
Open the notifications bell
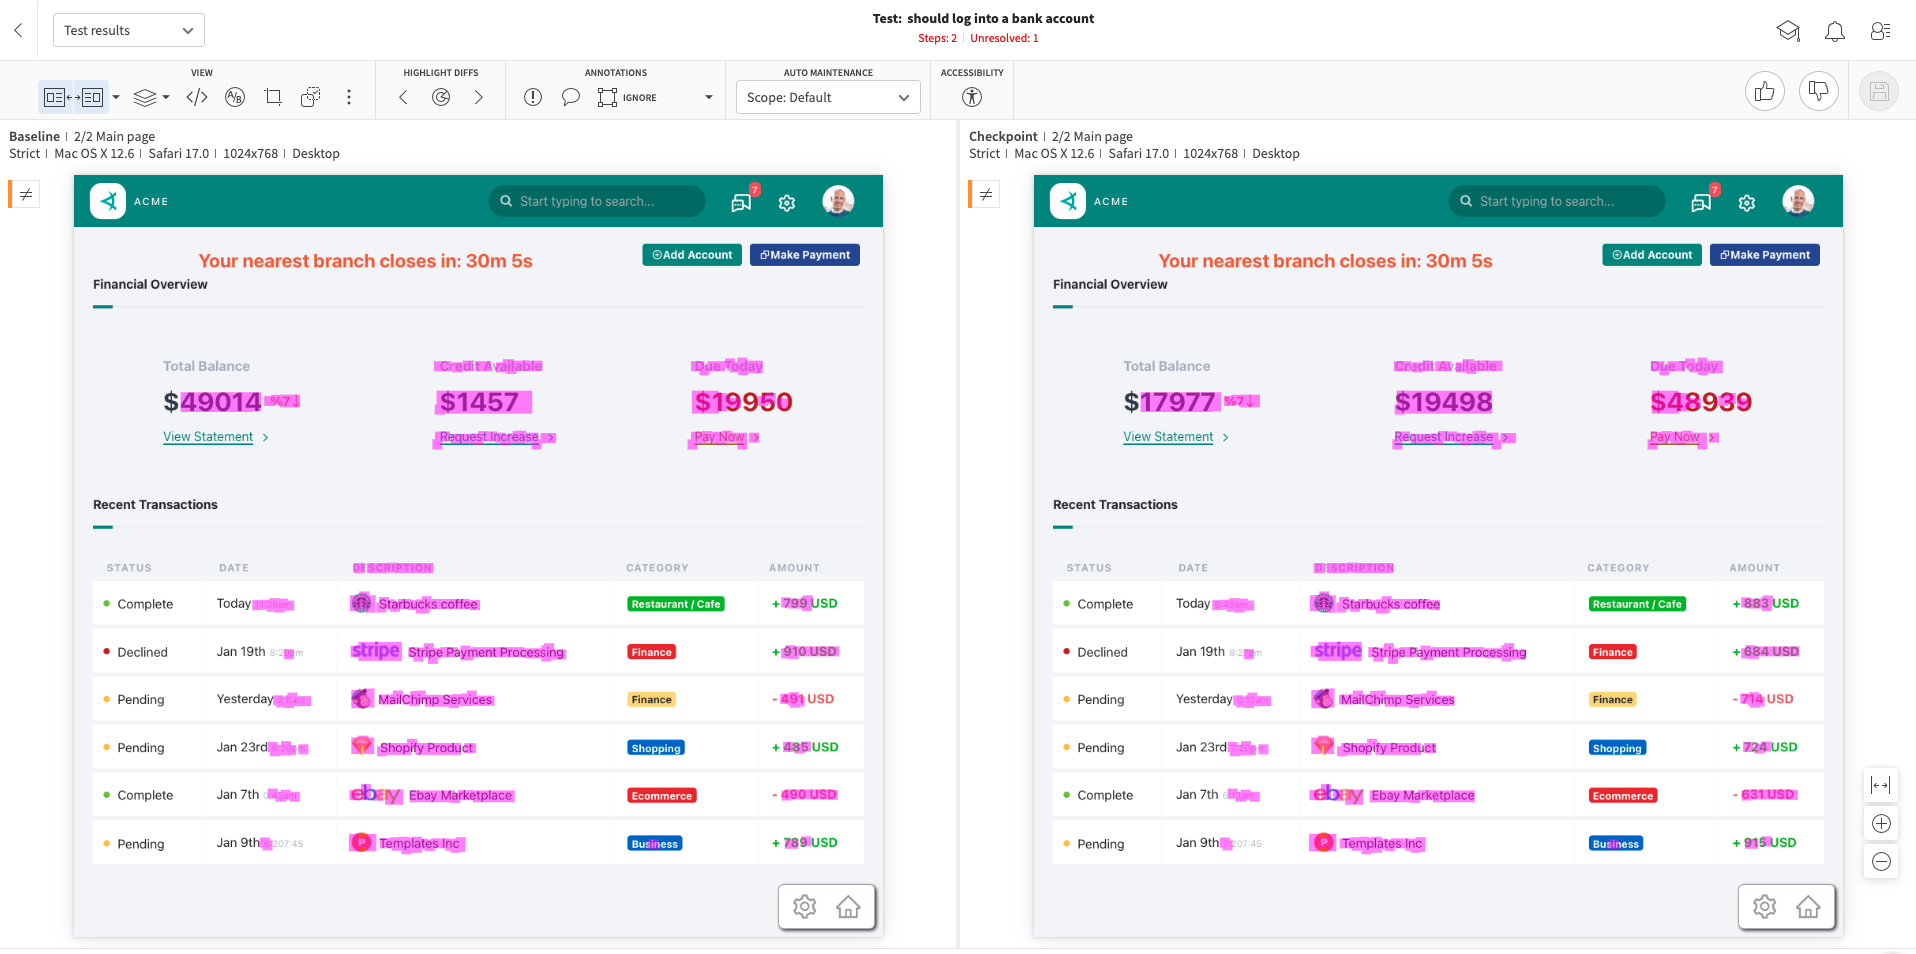click(x=1834, y=31)
